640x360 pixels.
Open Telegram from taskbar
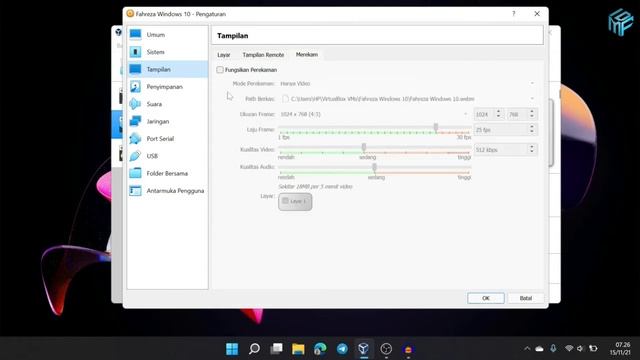[x=342, y=349]
